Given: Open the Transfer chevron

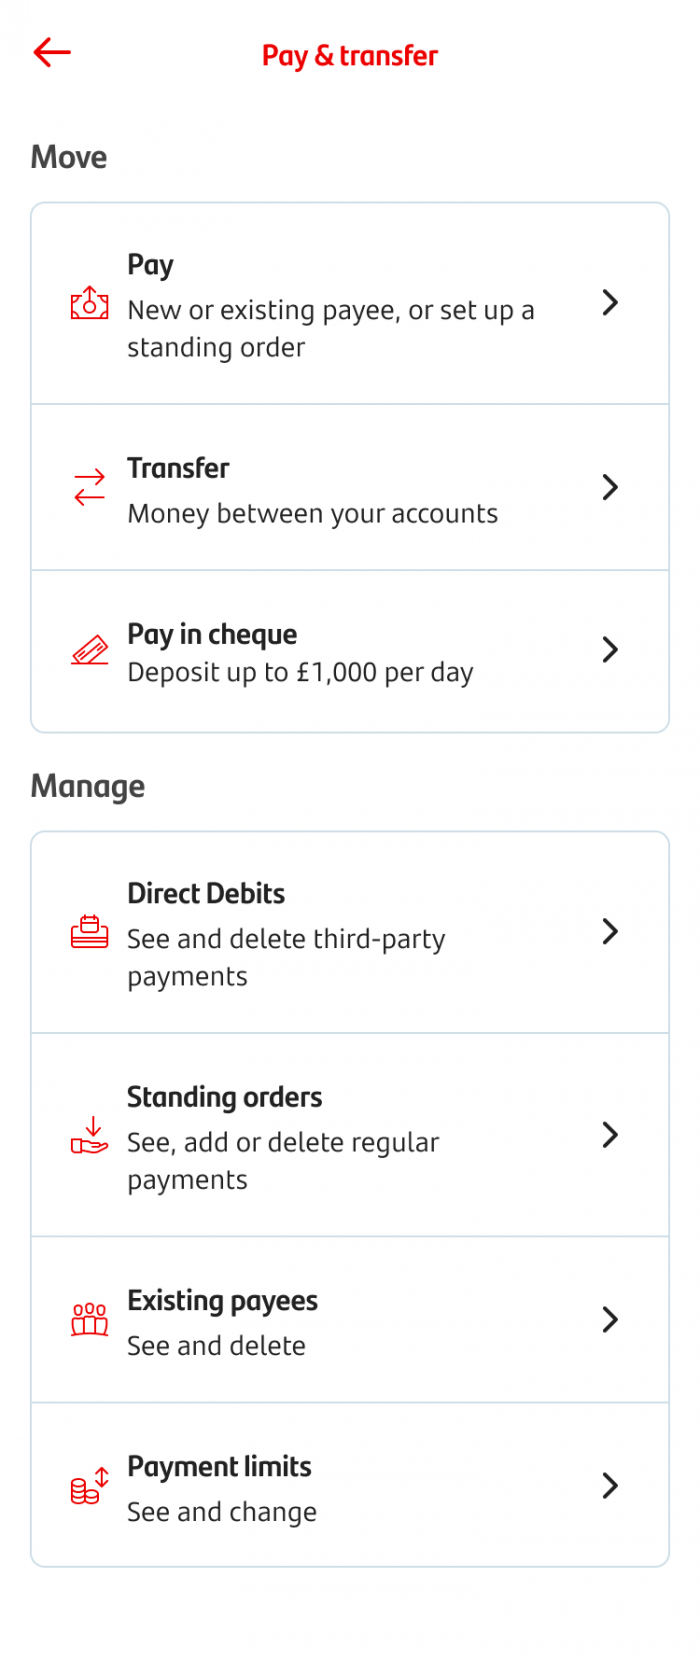Looking at the screenshot, I should click(x=610, y=487).
